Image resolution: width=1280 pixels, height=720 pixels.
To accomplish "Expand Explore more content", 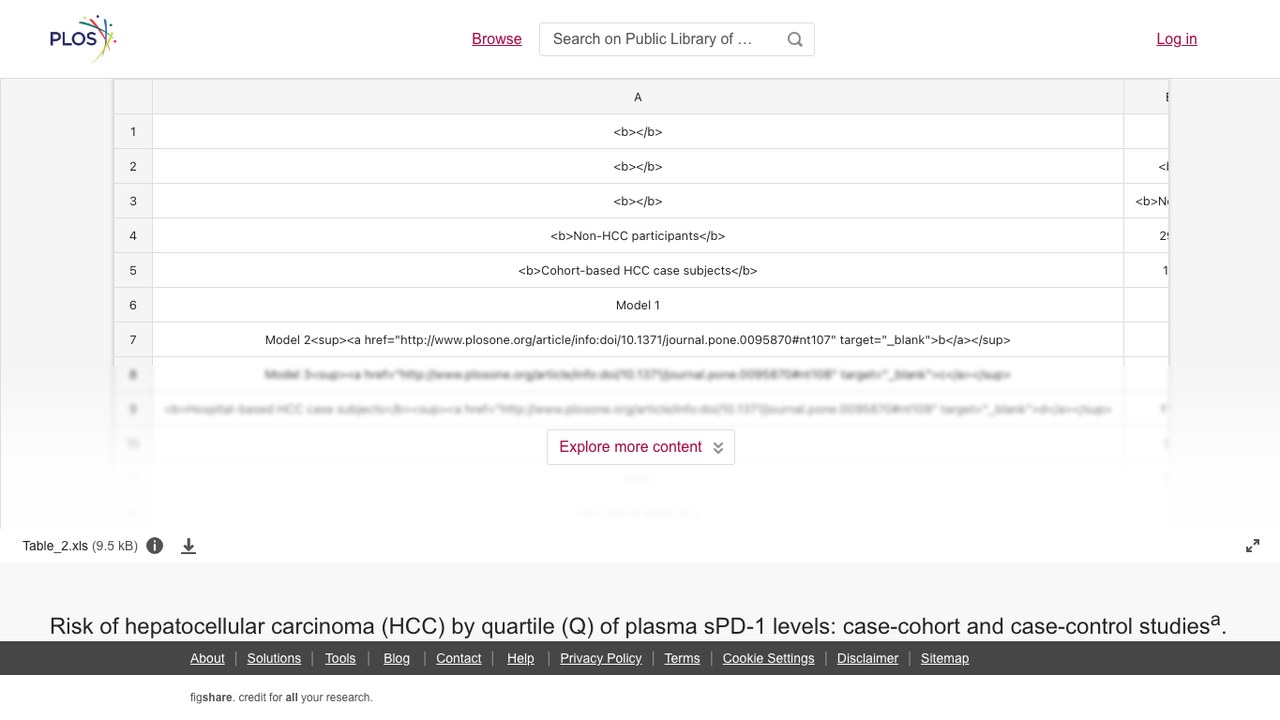I will [641, 447].
